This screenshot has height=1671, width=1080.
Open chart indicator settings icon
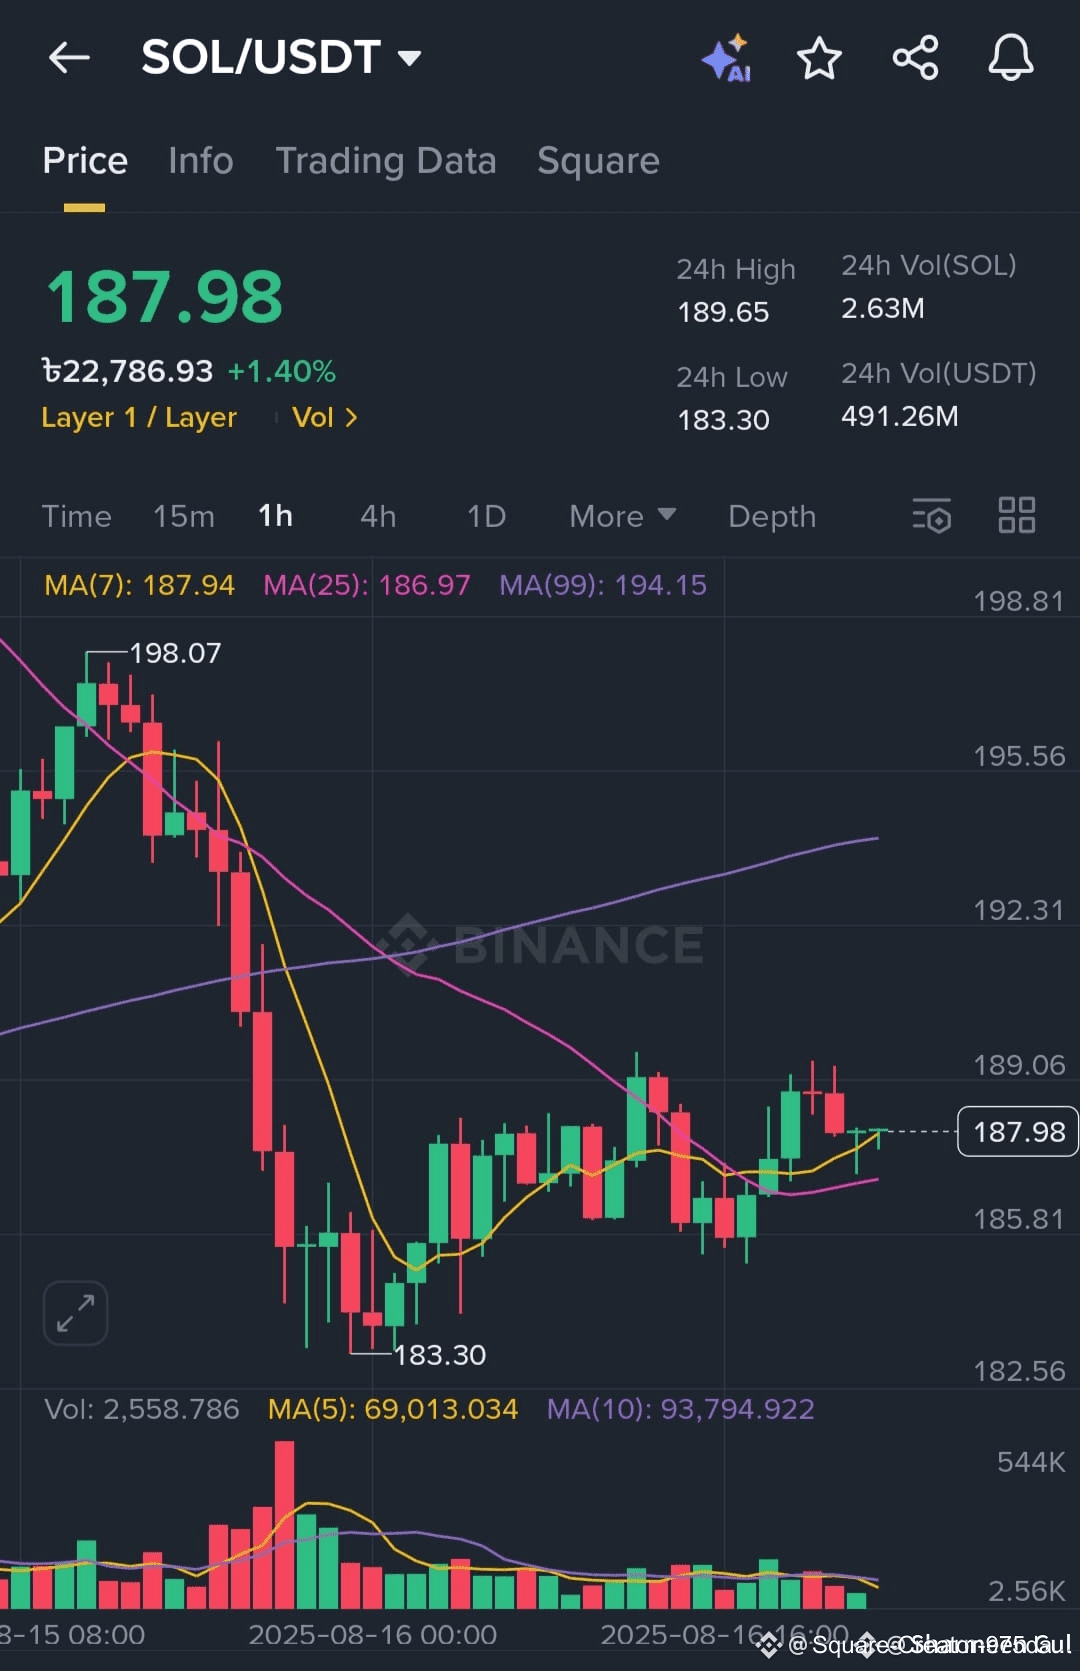(x=931, y=516)
